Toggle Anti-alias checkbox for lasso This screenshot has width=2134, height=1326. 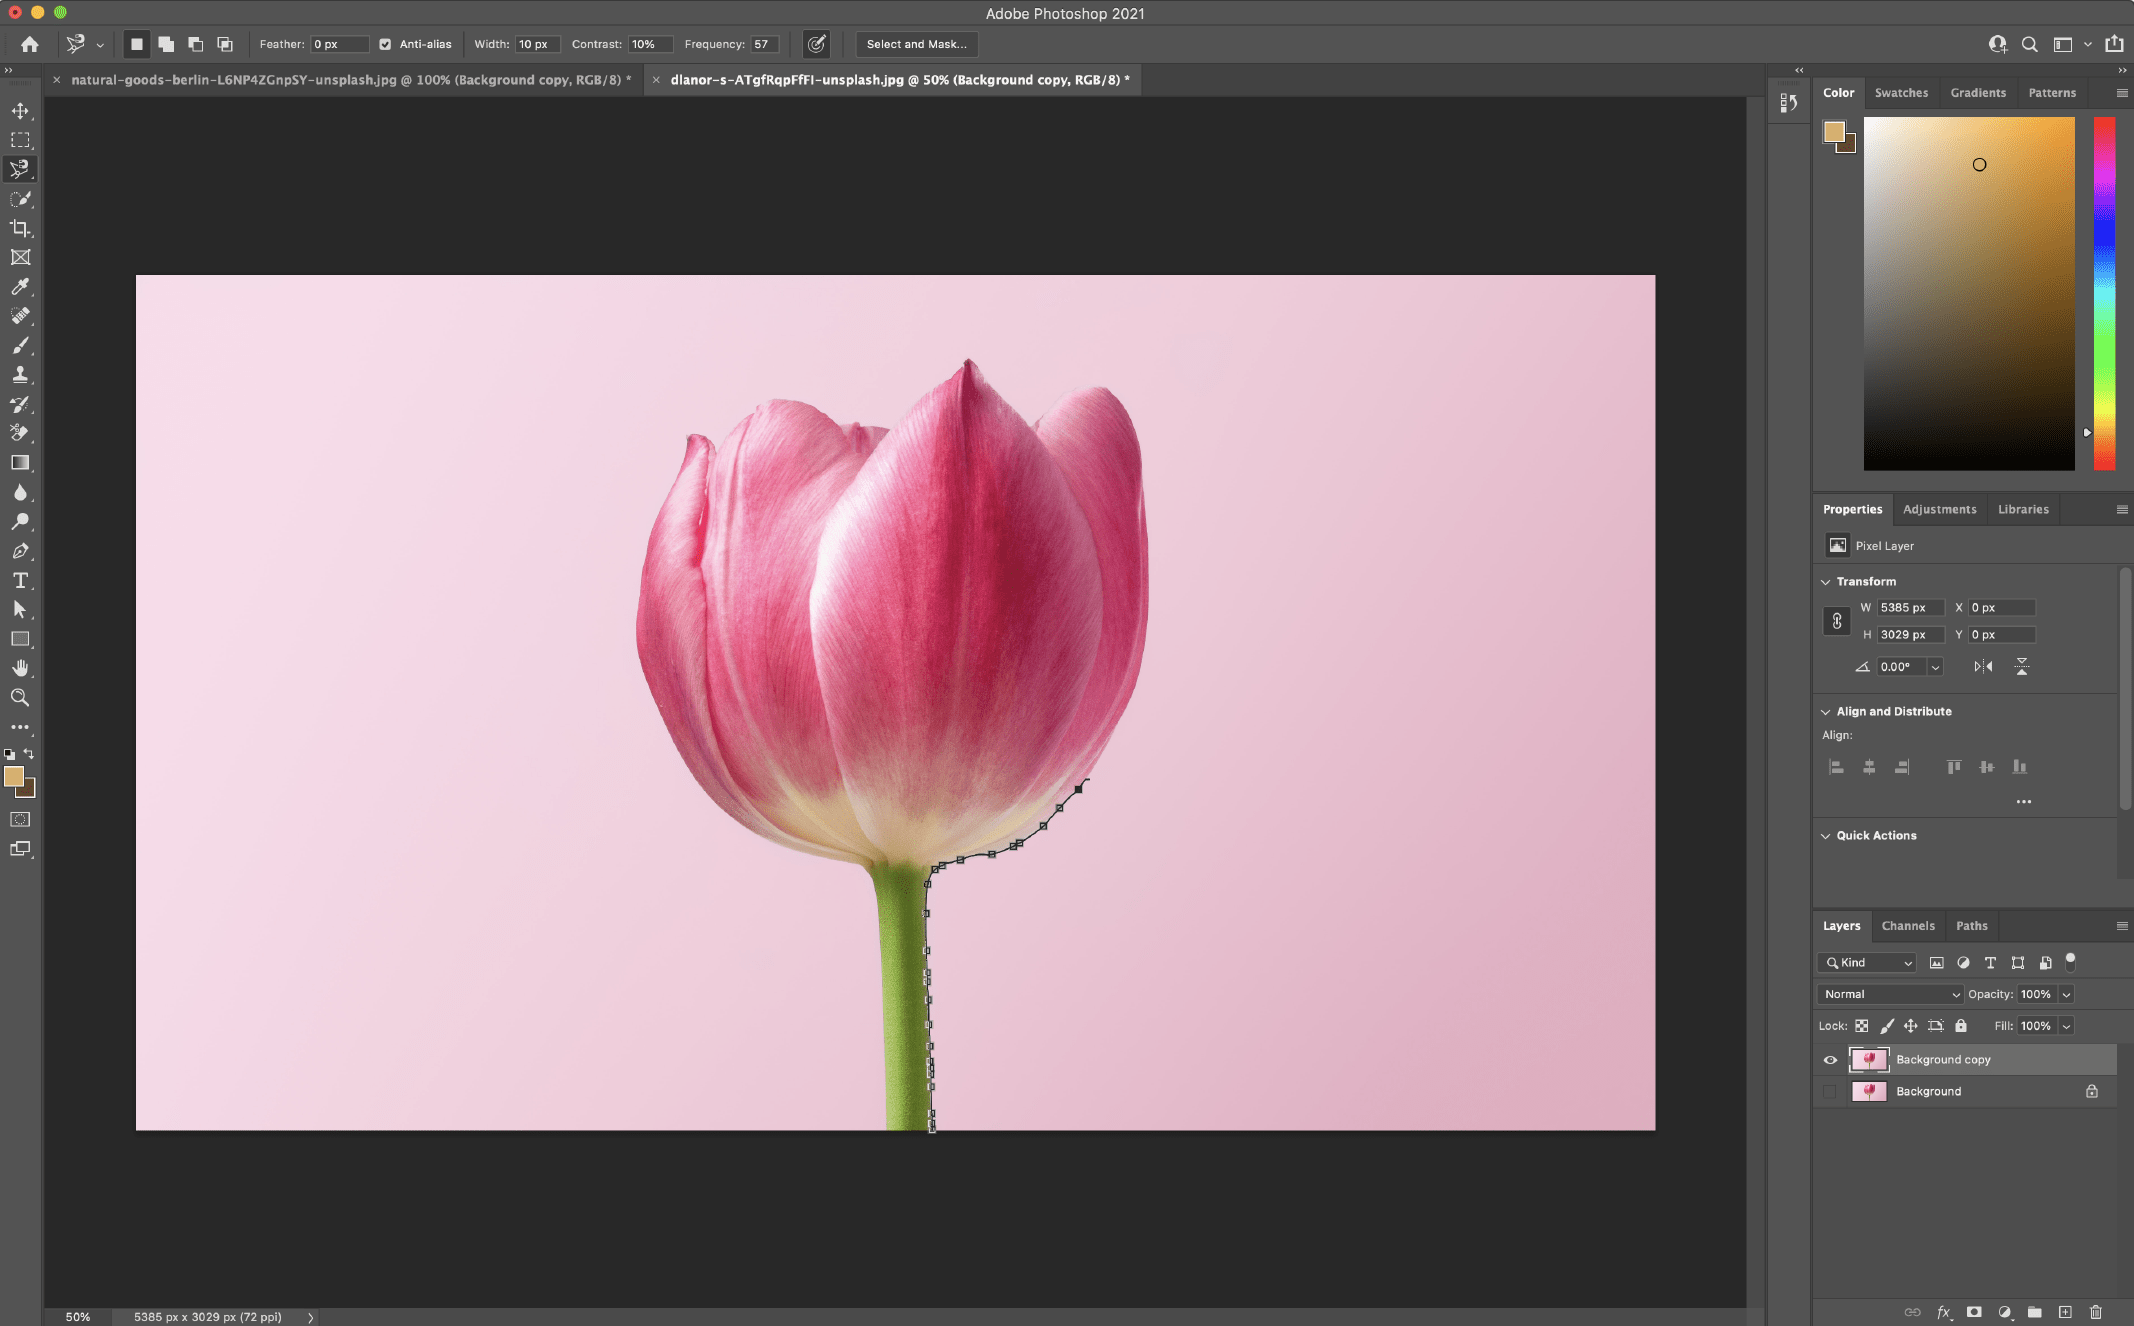(383, 43)
